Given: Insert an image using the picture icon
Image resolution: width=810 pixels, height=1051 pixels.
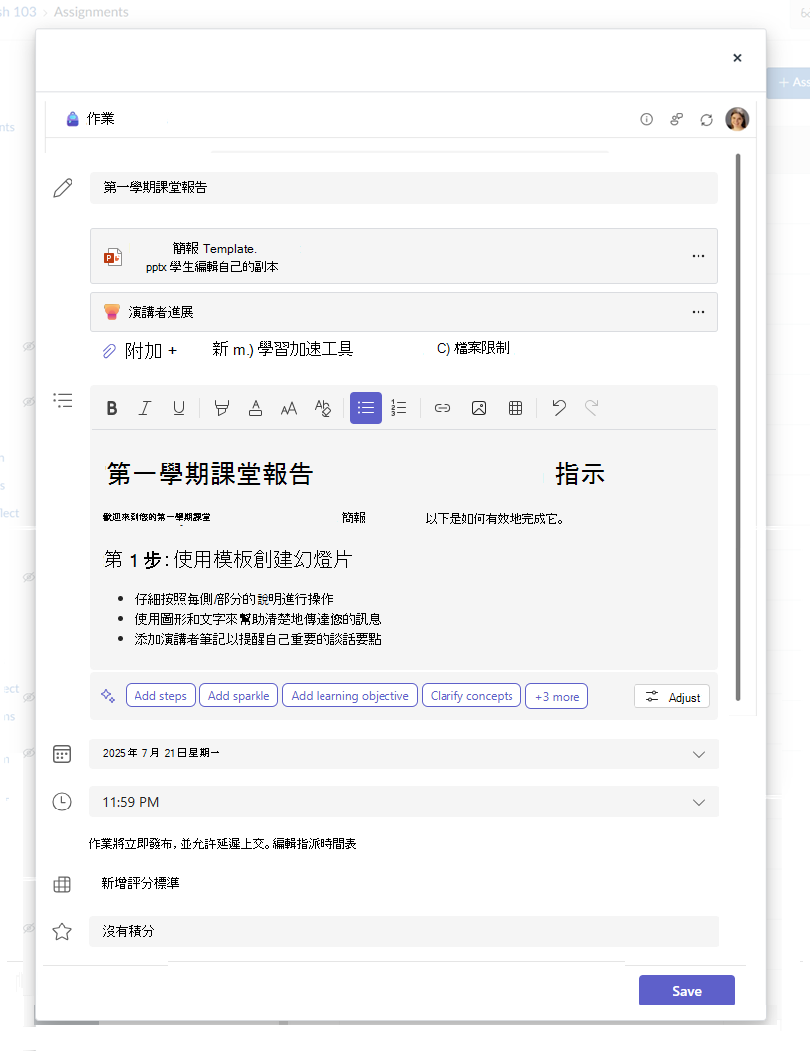Looking at the screenshot, I should point(479,408).
